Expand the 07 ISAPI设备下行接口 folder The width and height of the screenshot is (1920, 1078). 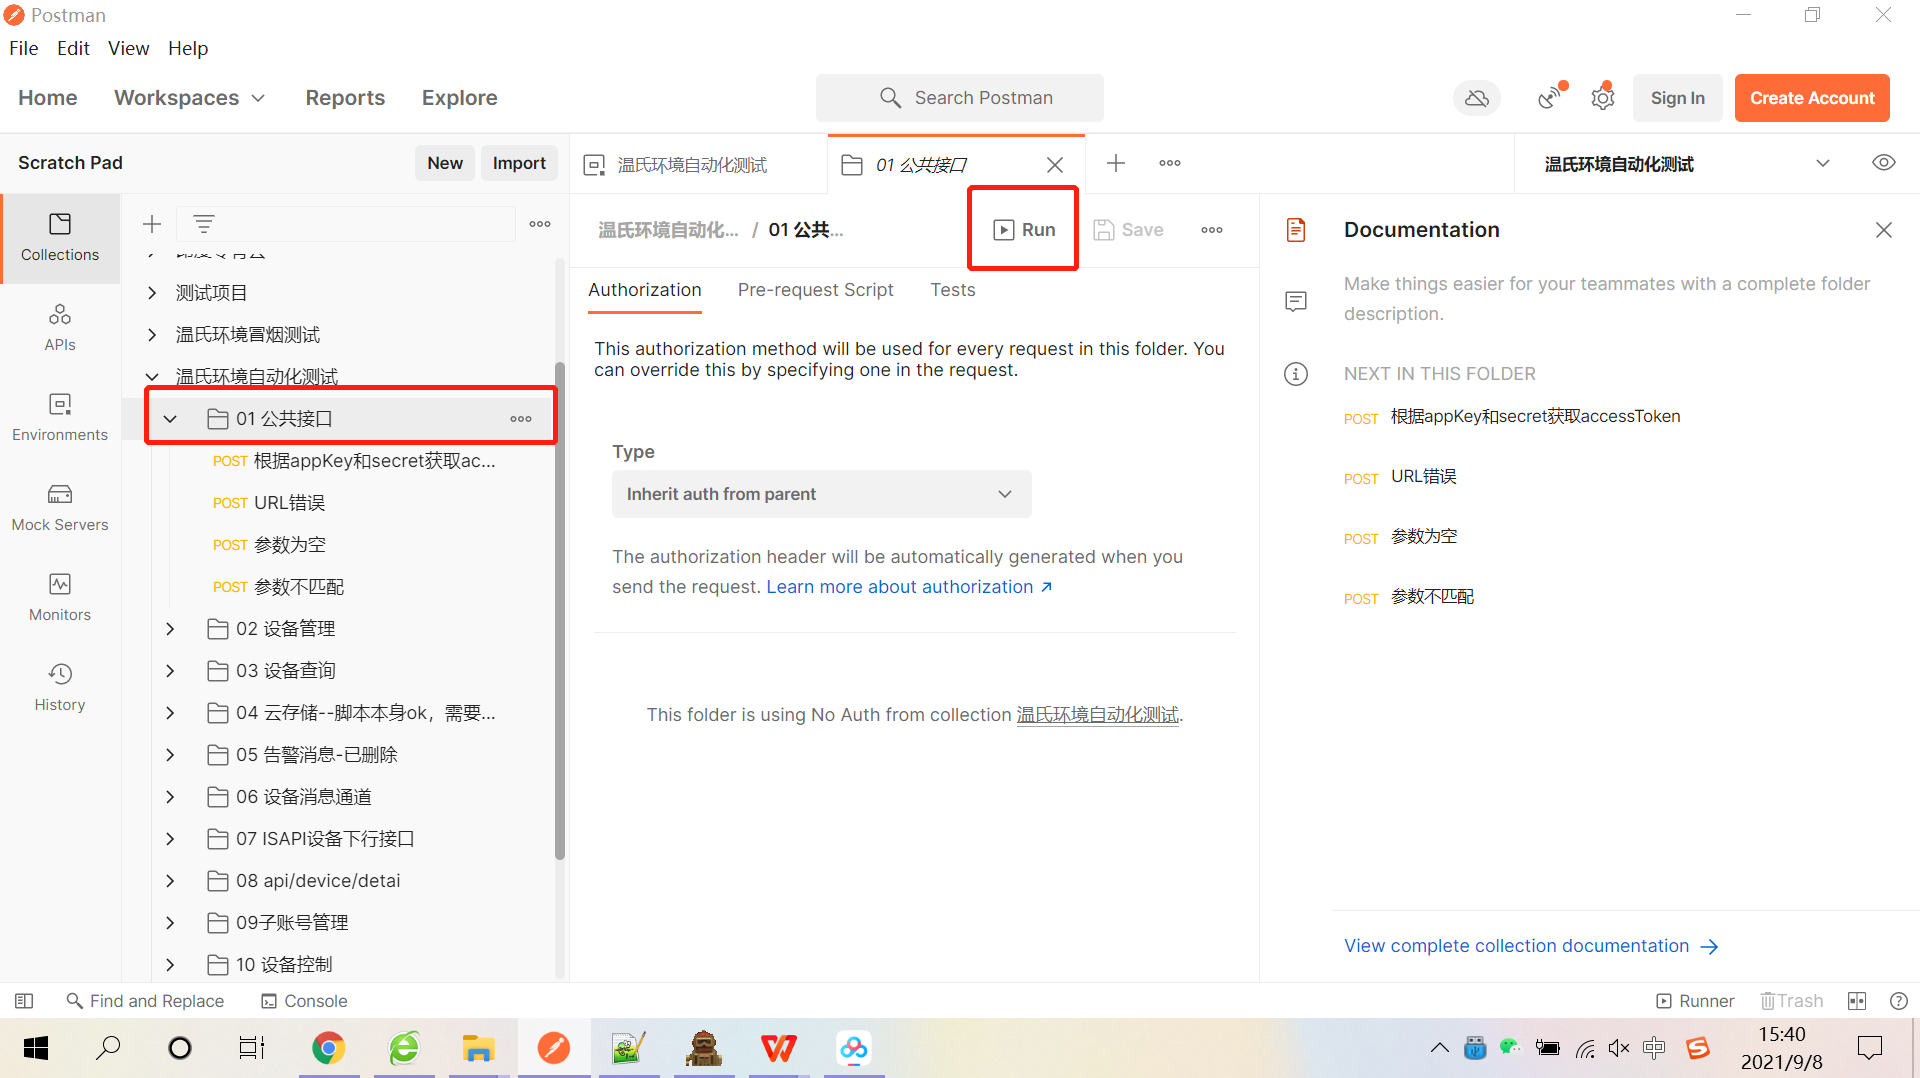170,839
